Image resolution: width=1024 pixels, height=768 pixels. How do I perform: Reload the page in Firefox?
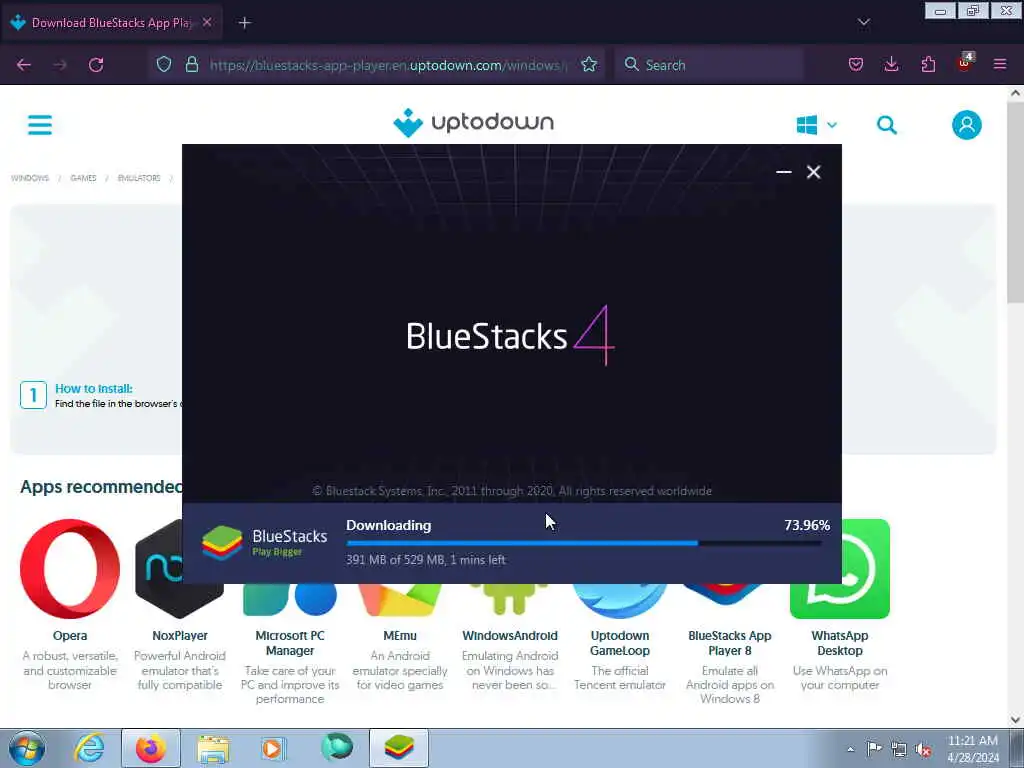(x=96, y=65)
